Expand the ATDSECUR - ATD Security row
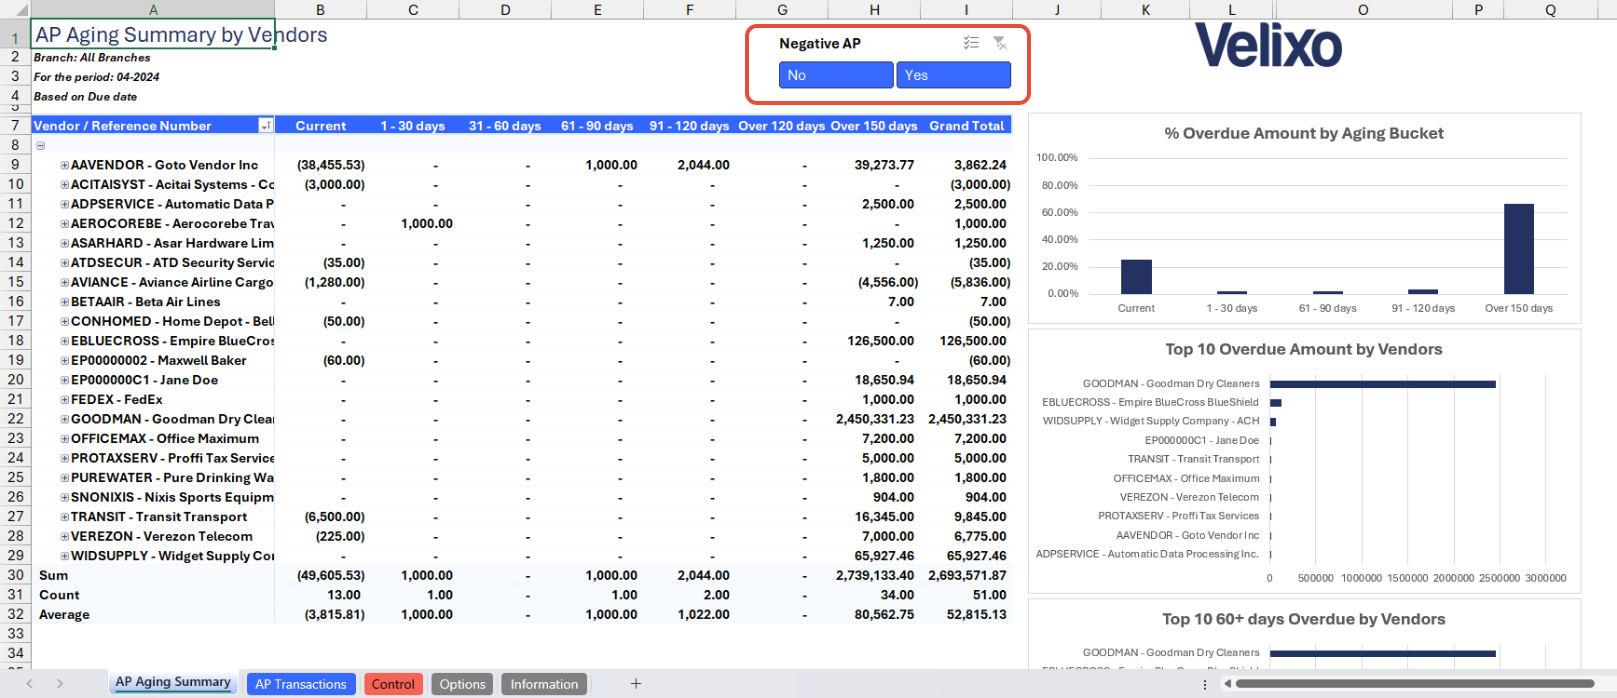 [x=65, y=263]
